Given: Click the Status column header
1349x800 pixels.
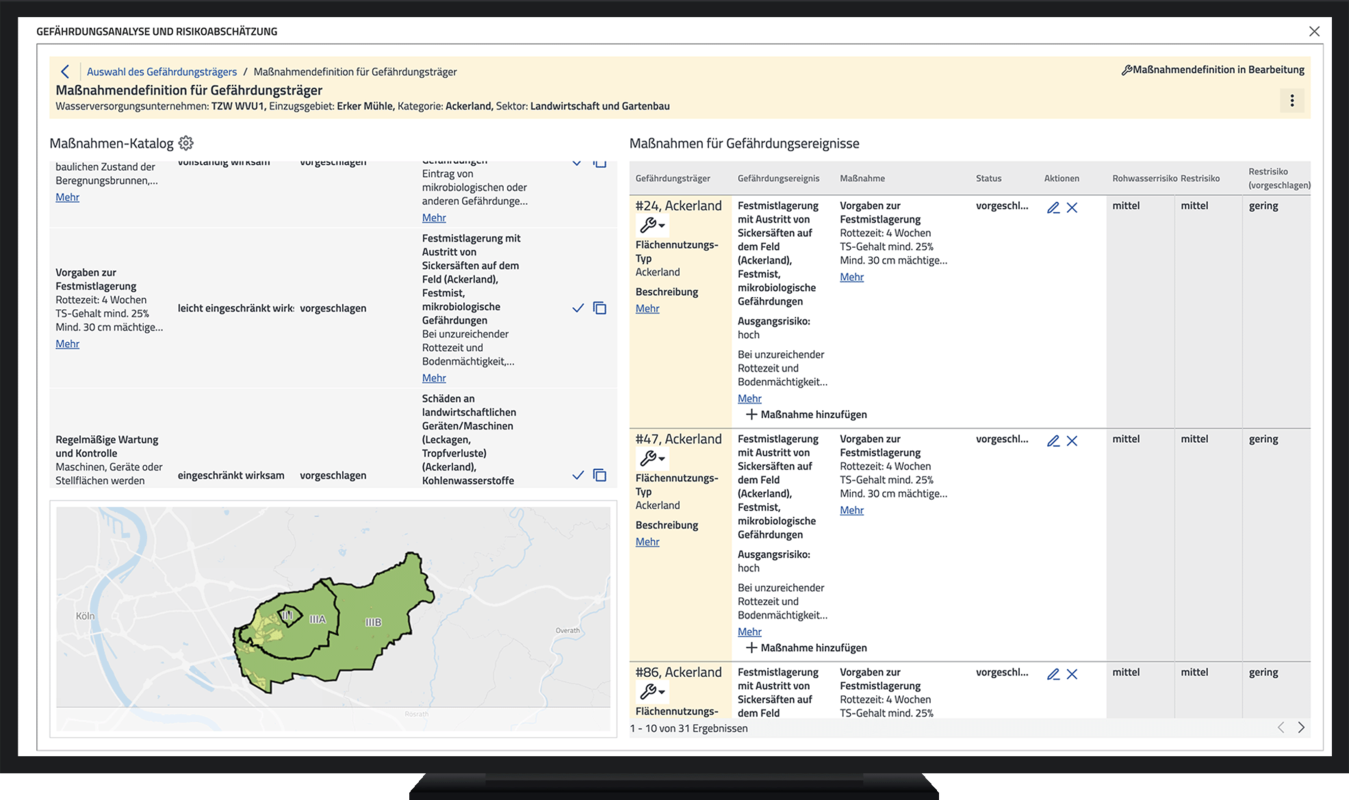Looking at the screenshot, I should tap(988, 179).
